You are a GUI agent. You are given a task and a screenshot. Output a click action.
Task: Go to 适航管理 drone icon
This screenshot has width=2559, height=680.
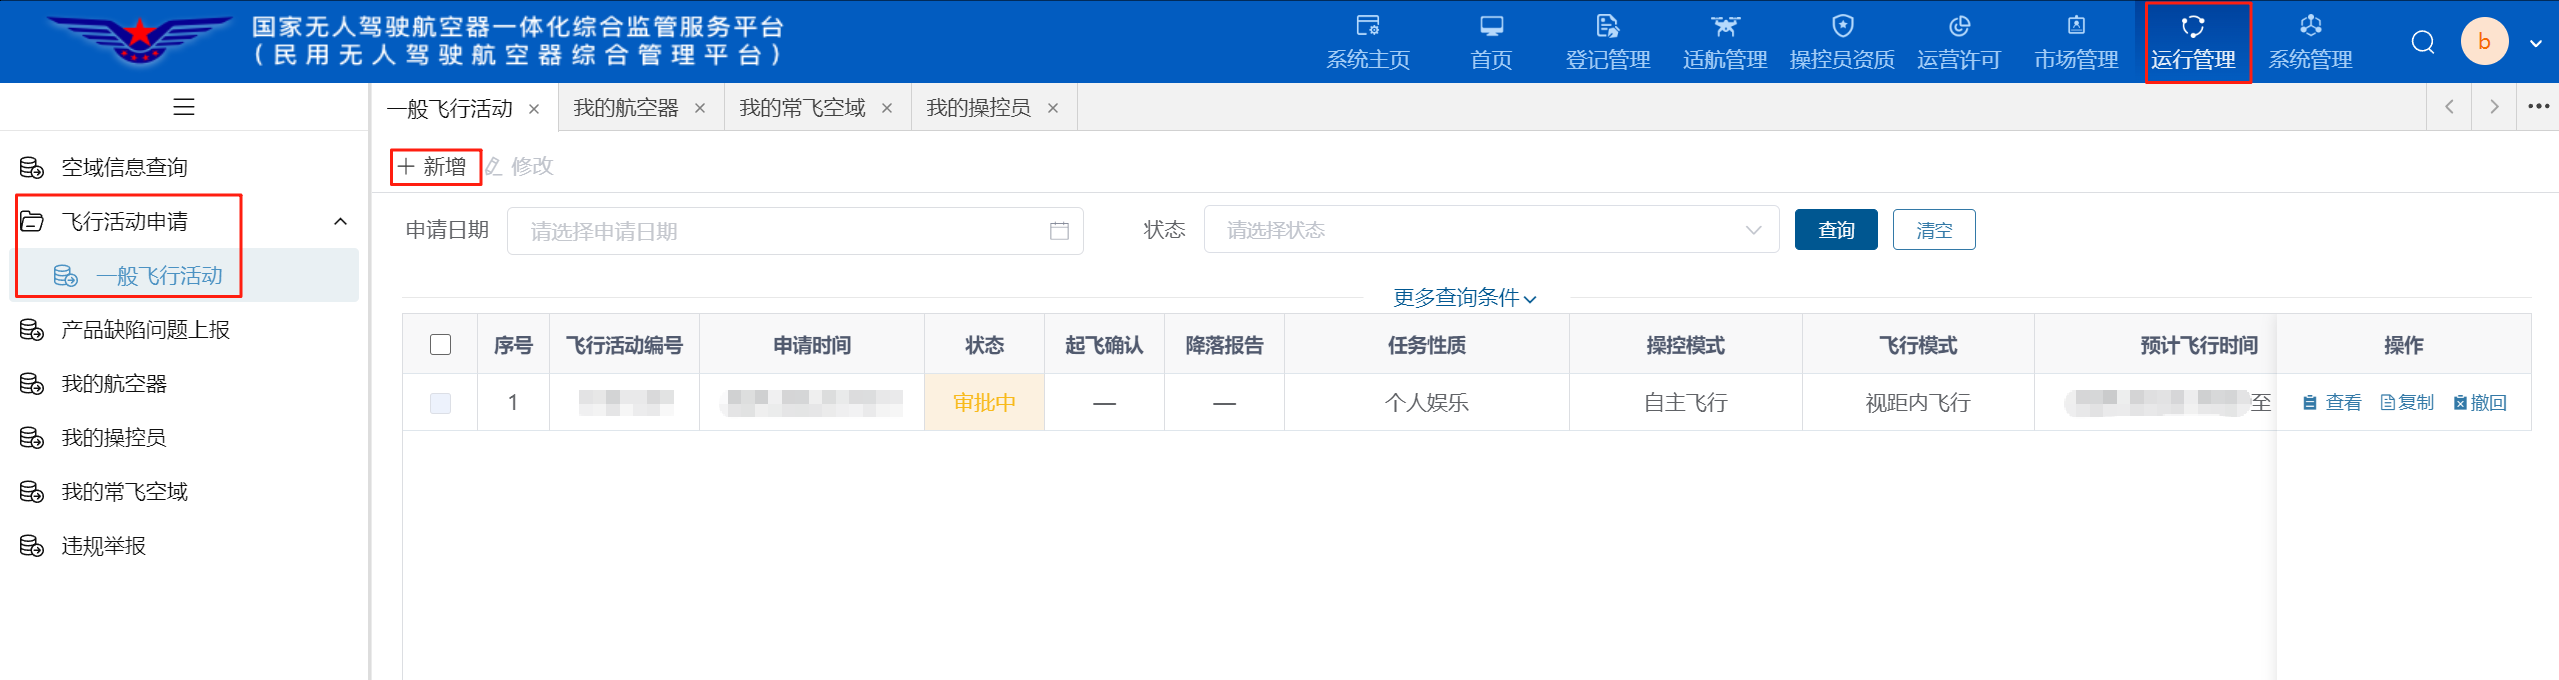pyautogui.click(x=1724, y=27)
